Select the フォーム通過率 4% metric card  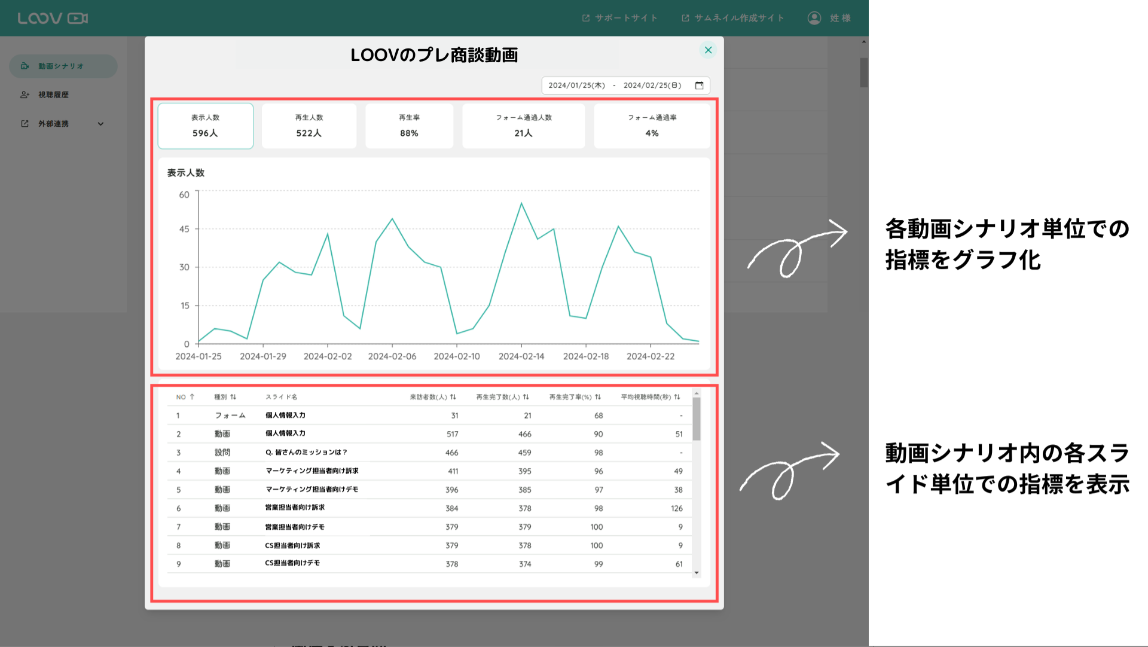(x=652, y=126)
